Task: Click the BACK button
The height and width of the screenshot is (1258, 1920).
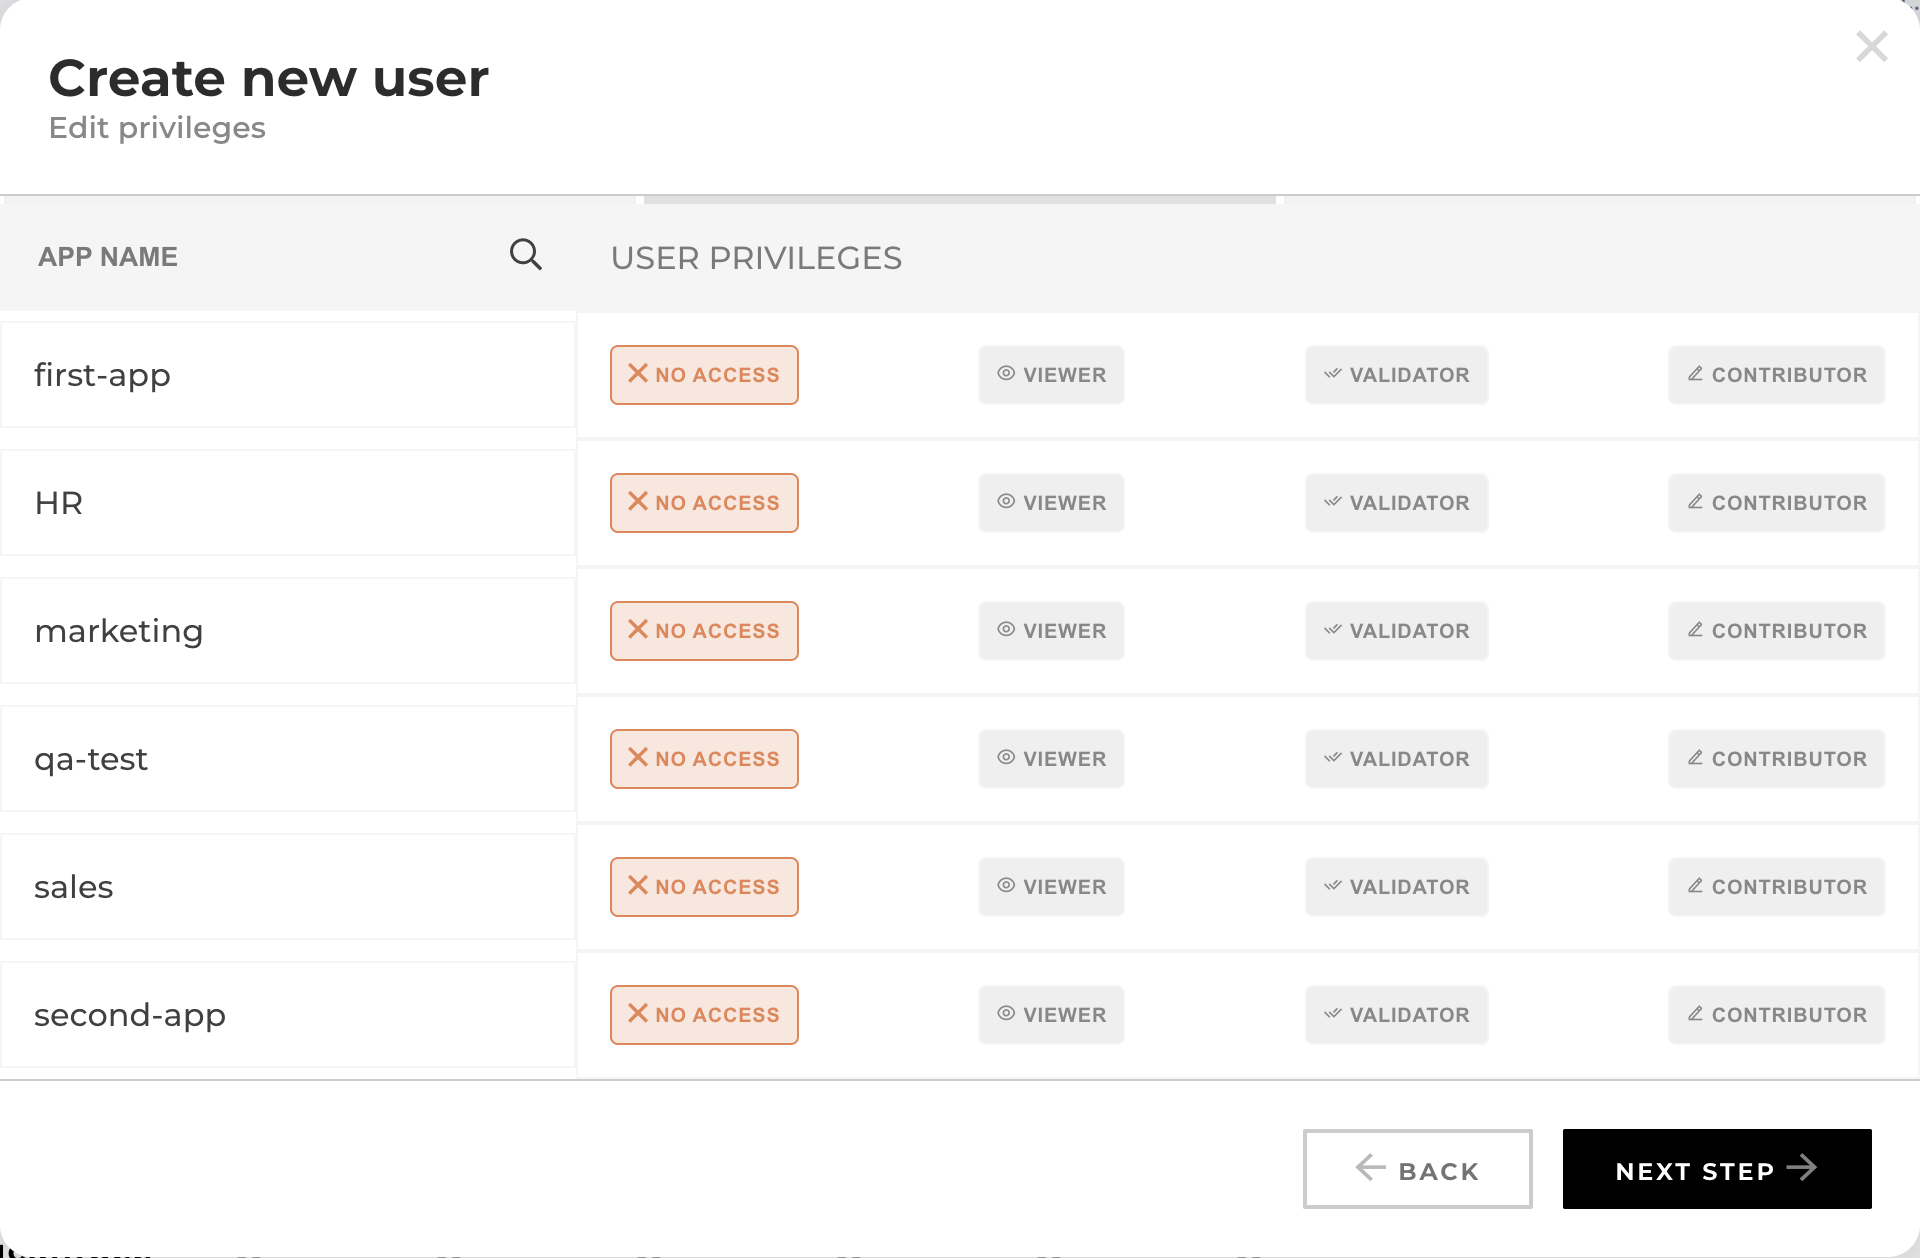Action: click(x=1417, y=1168)
